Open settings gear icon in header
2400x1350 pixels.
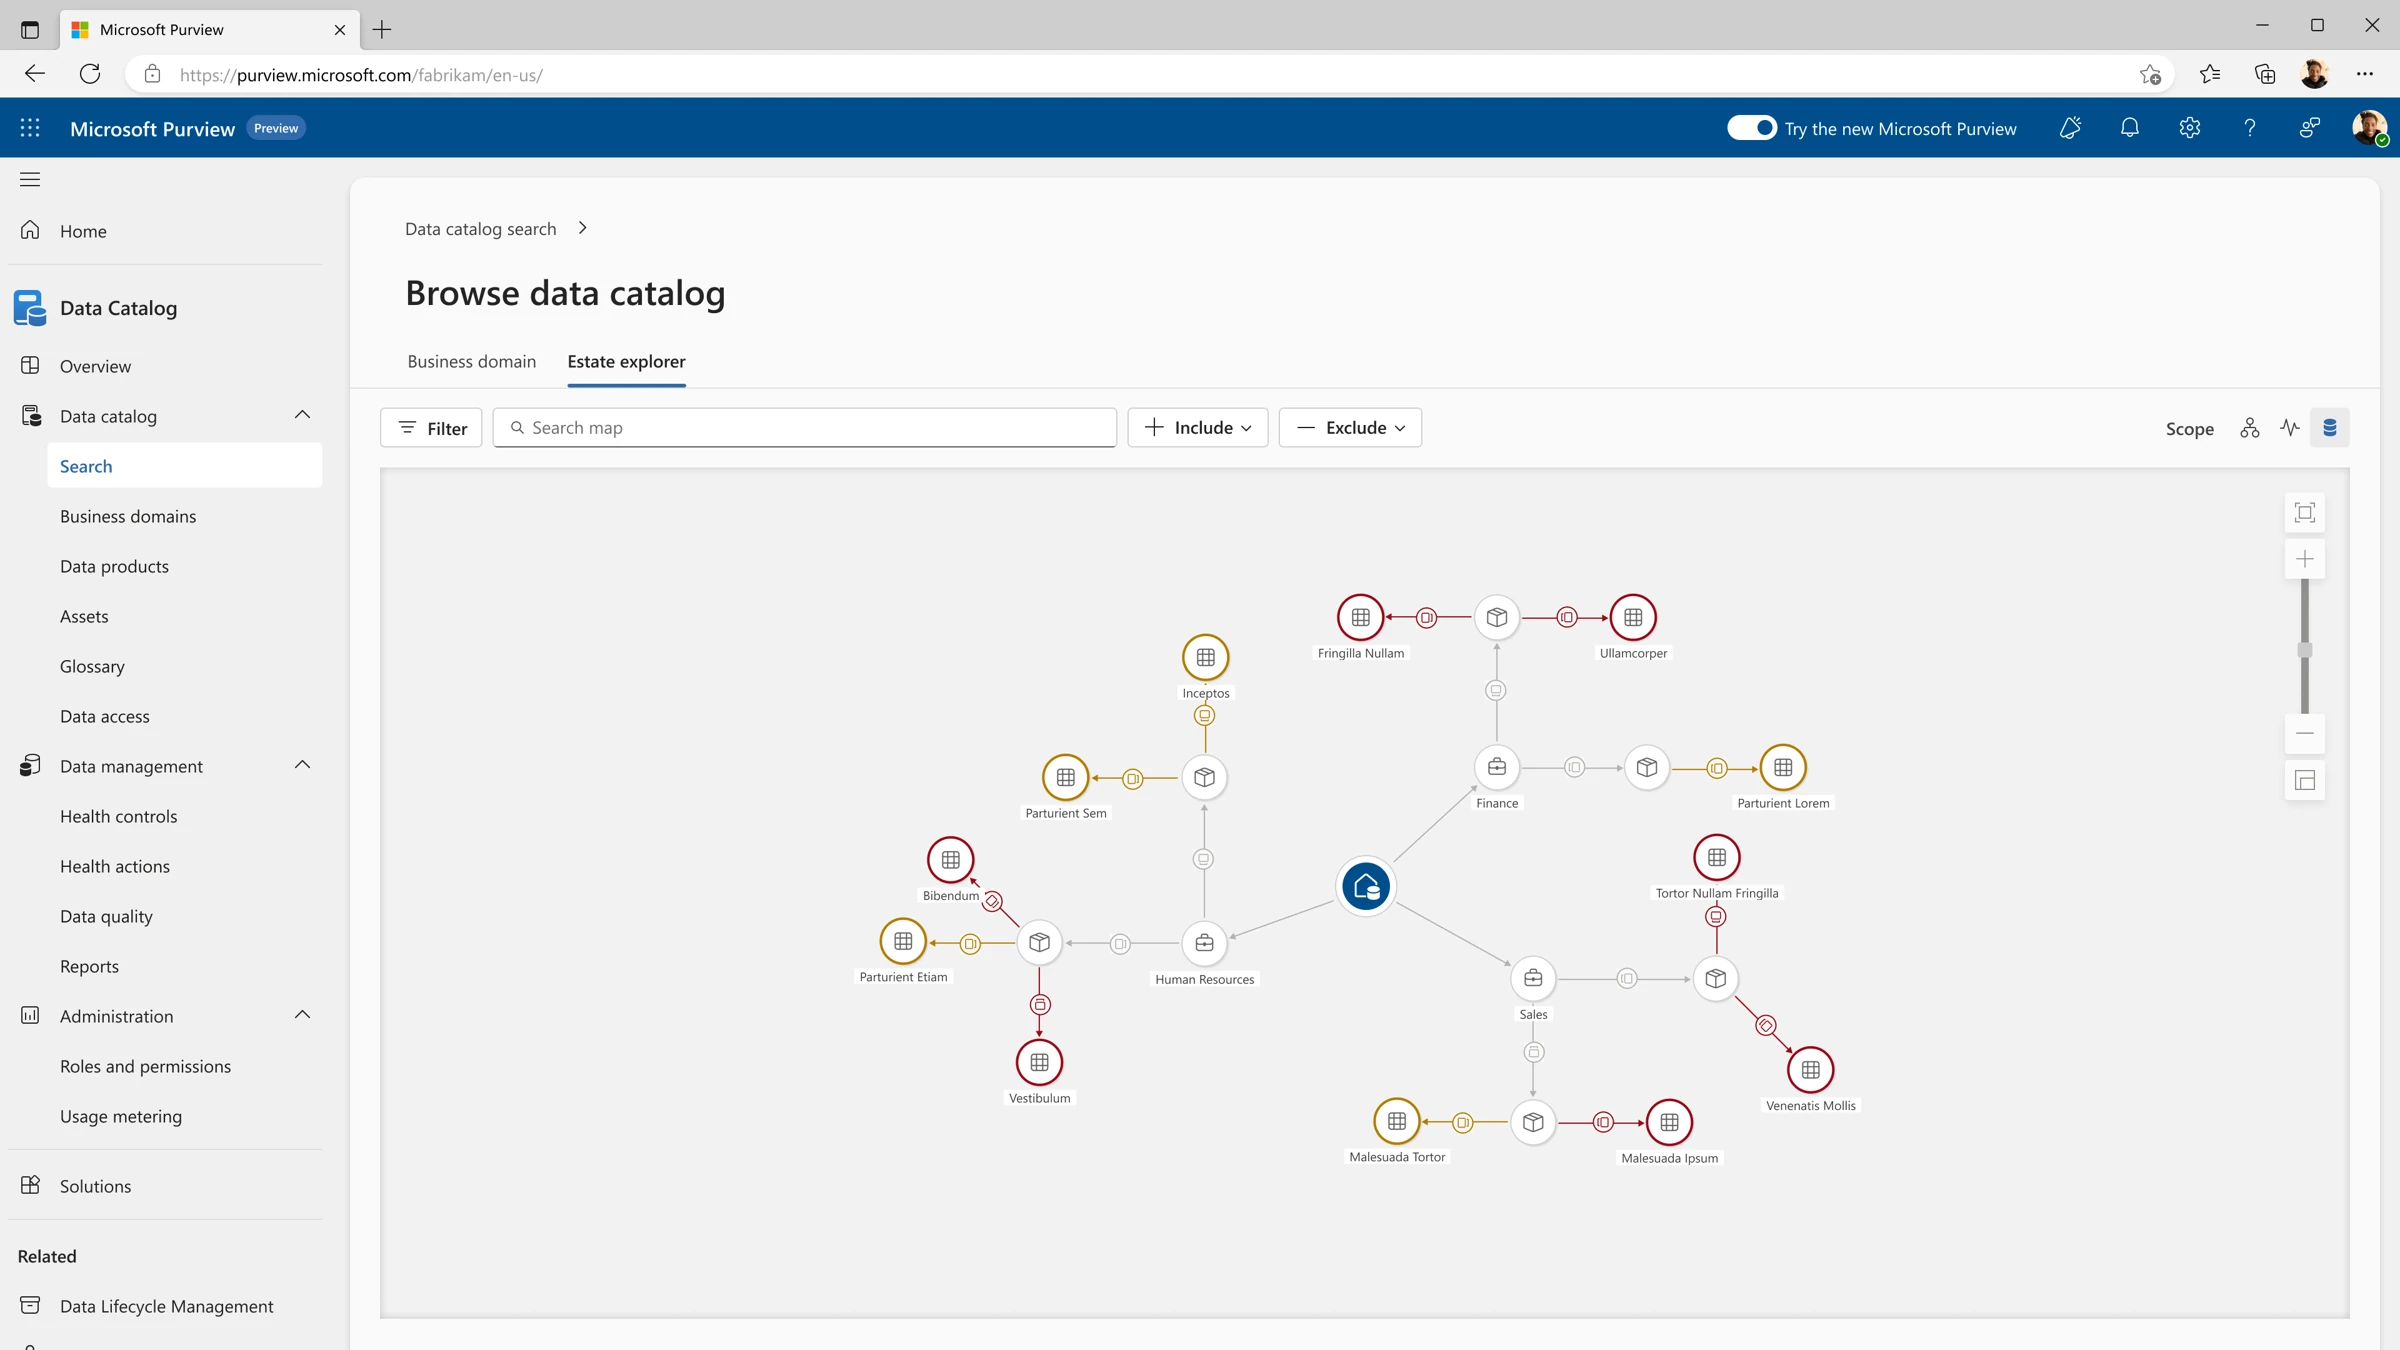2190,128
